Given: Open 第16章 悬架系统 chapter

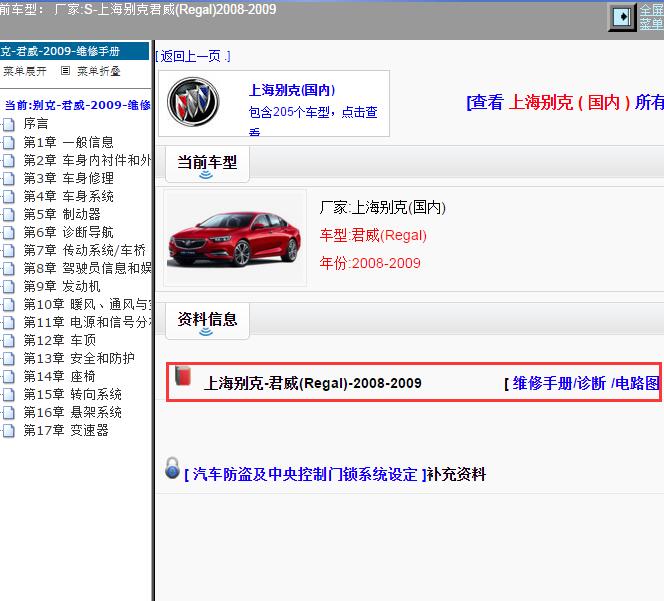Looking at the screenshot, I should [72, 413].
